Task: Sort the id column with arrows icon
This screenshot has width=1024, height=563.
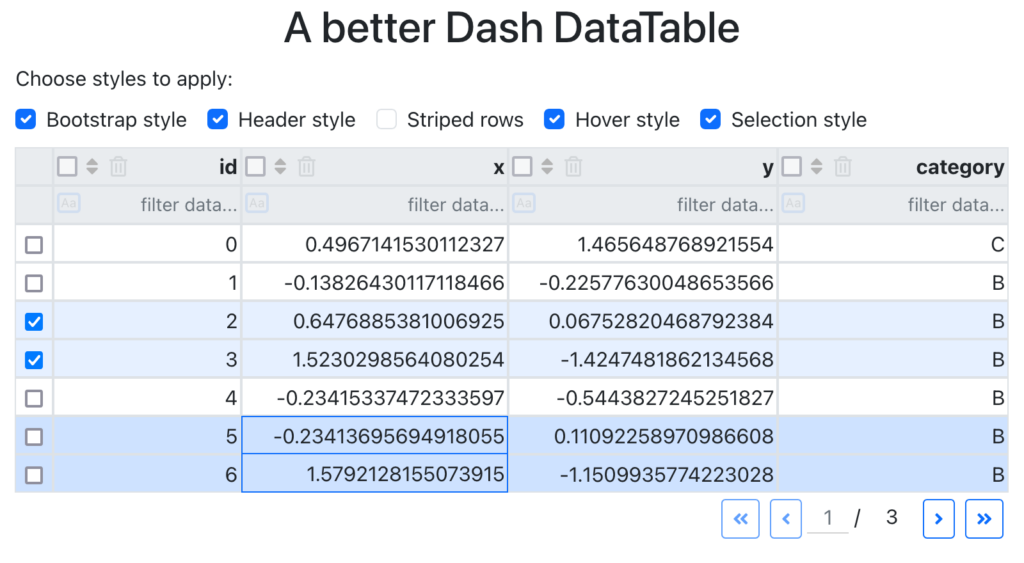Action: click(92, 167)
